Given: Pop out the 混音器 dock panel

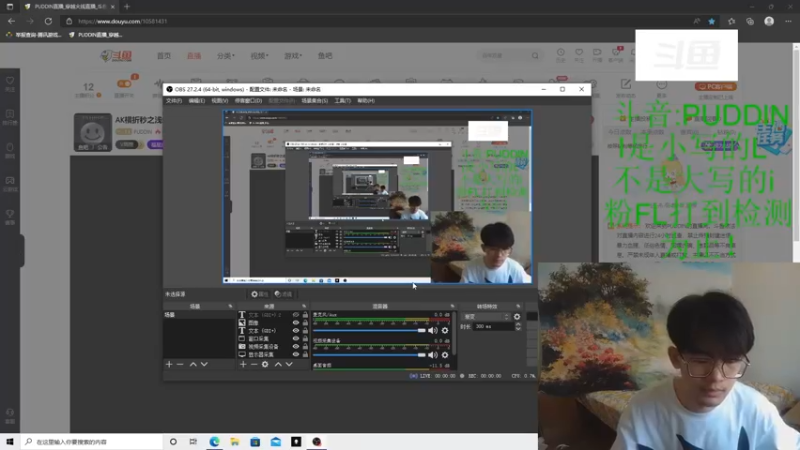Looking at the screenshot, I should point(452,306).
